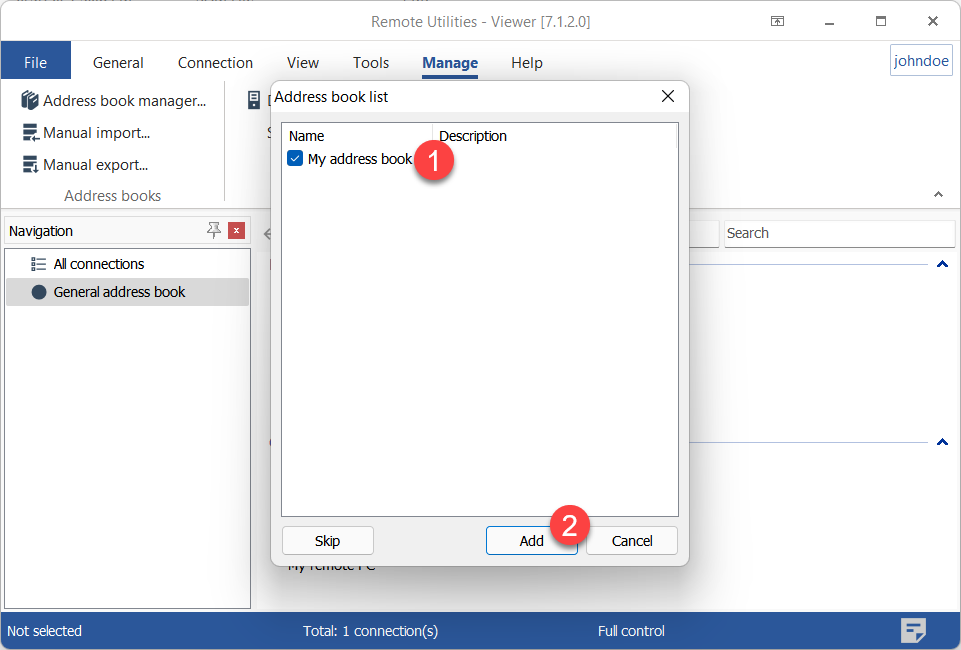Collapse the upper connection group chevron
The width and height of the screenshot is (961, 650).
[x=941, y=265]
